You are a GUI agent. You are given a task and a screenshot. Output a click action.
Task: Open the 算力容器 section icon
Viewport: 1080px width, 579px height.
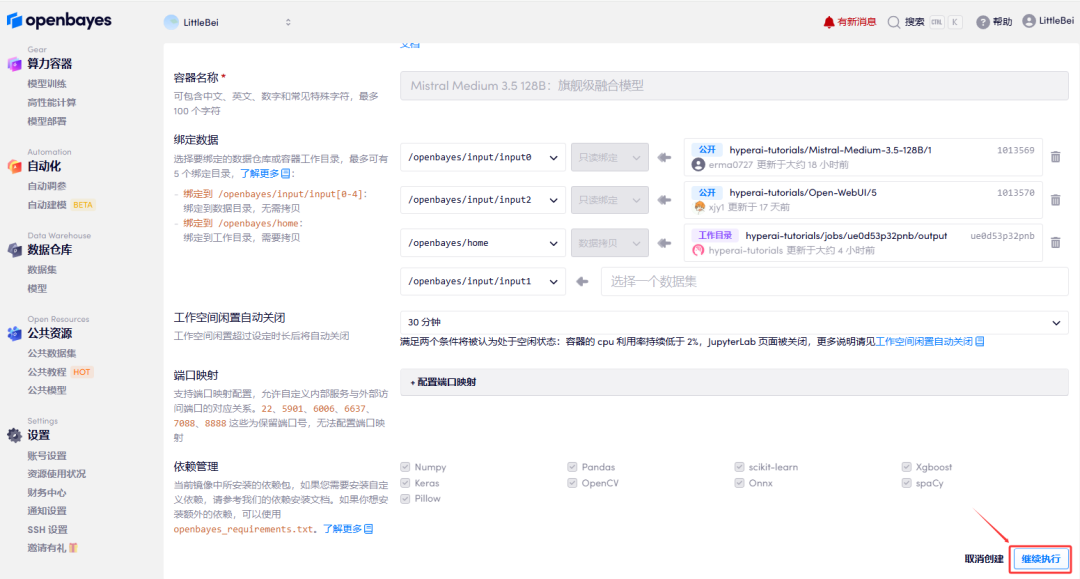[14, 64]
